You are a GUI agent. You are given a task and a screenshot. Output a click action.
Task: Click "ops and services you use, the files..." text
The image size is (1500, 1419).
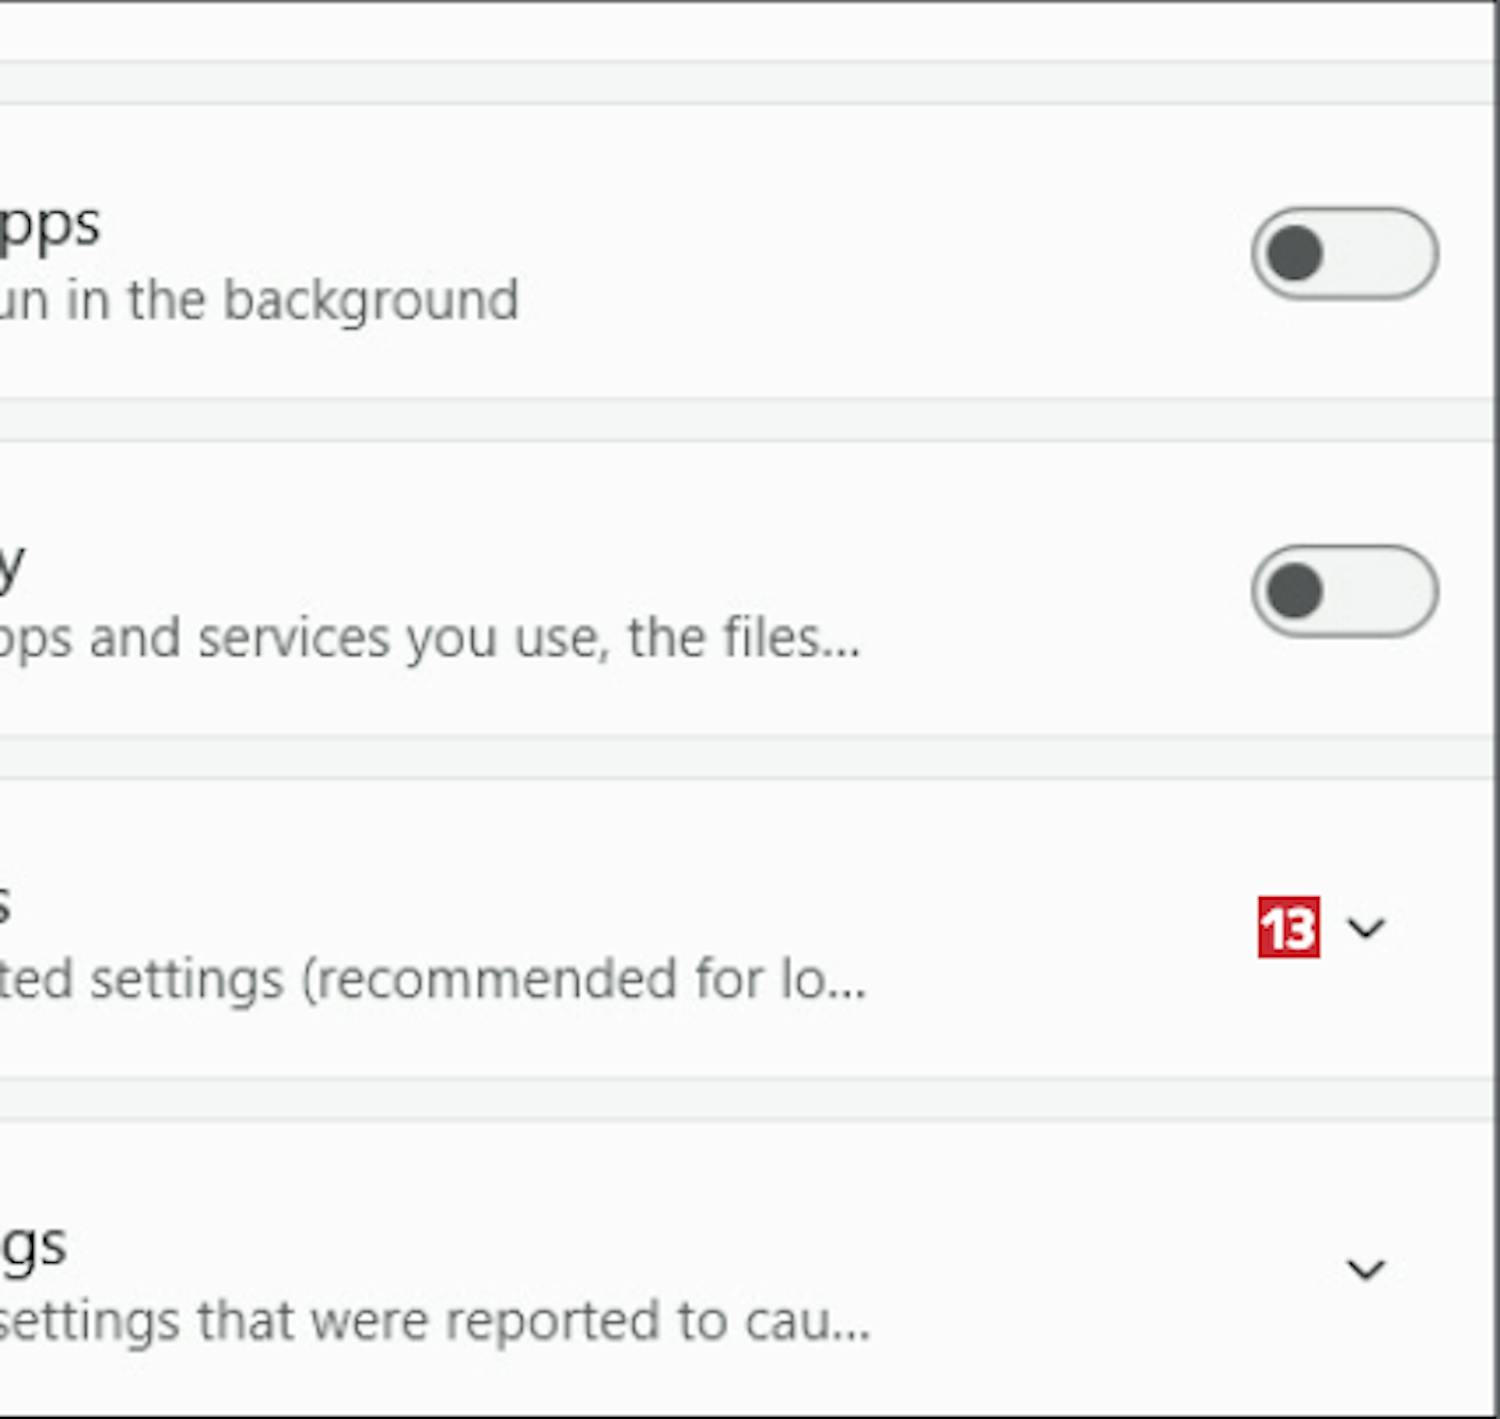[430, 638]
